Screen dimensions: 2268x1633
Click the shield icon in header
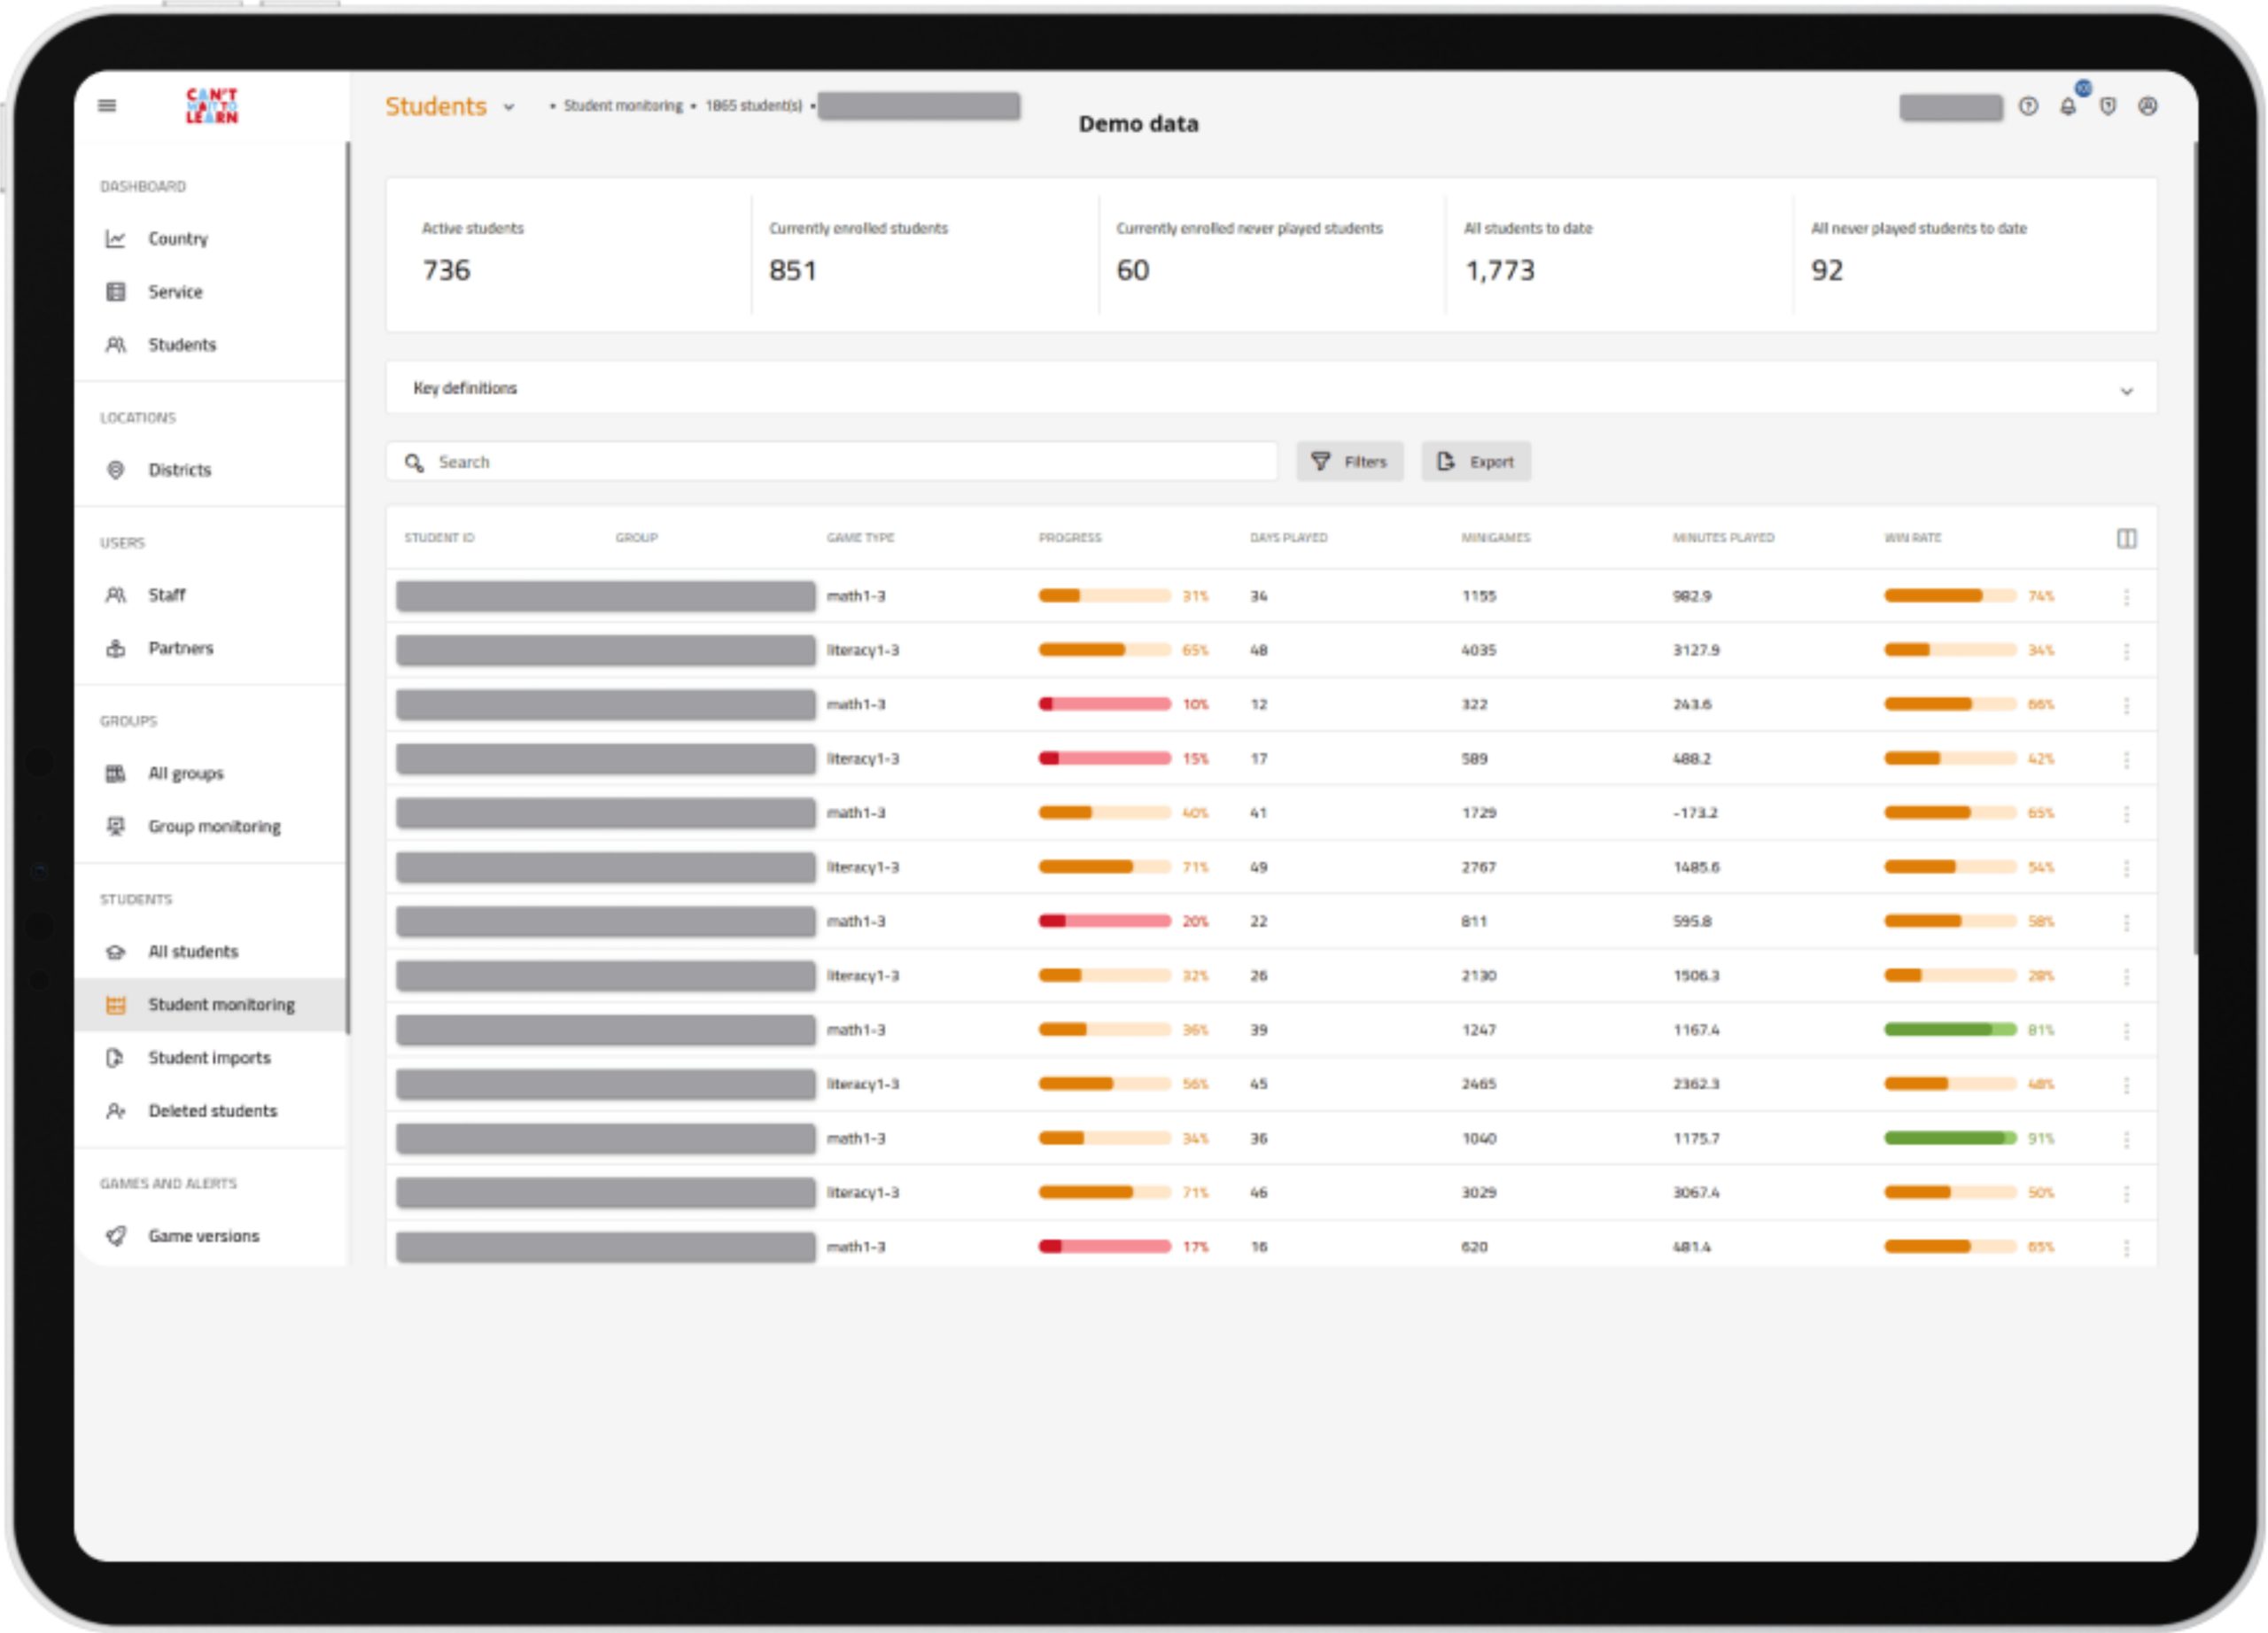coord(2108,107)
